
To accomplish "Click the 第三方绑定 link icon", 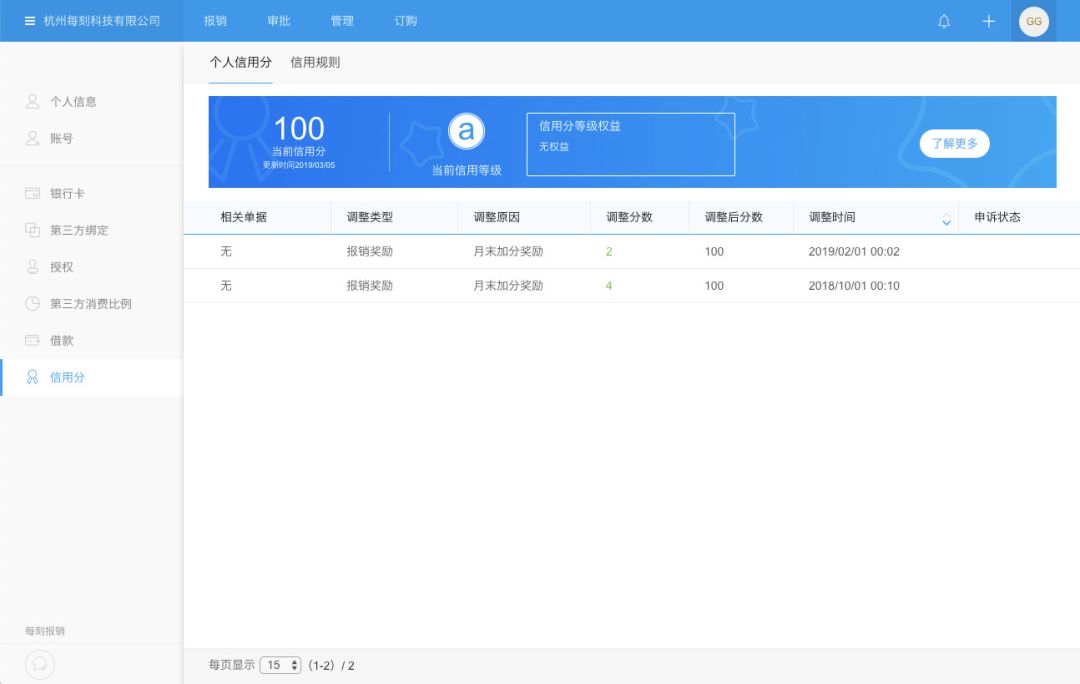I will (32, 230).
